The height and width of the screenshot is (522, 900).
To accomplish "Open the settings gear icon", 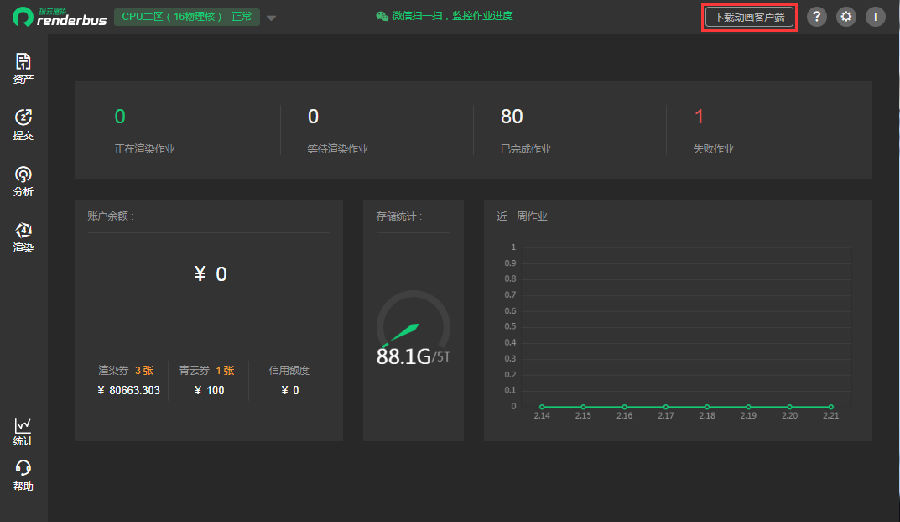I will pyautogui.click(x=846, y=17).
